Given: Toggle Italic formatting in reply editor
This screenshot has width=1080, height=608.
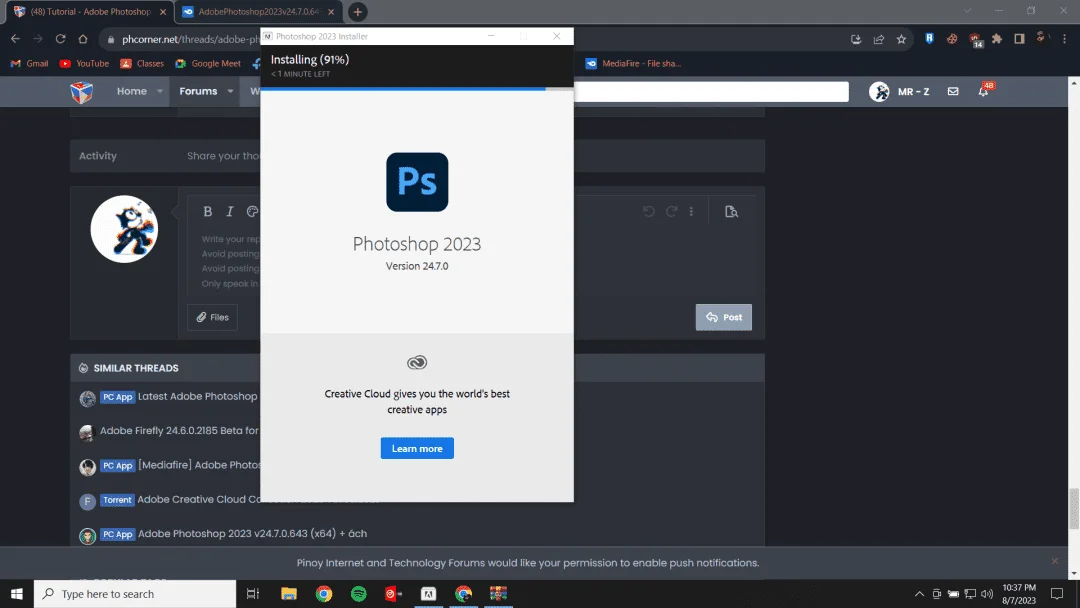Looking at the screenshot, I should click(x=230, y=211).
